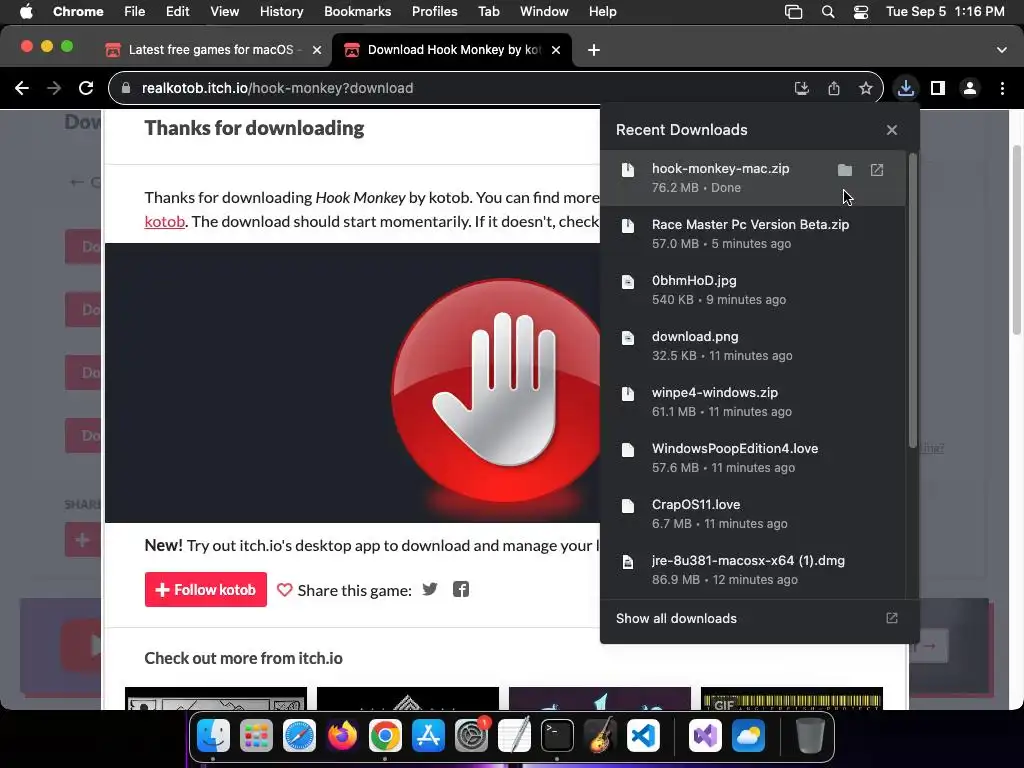Image resolution: width=1024 pixels, height=768 pixels.
Task: Close the Latest free games tab
Action: click(x=317, y=50)
